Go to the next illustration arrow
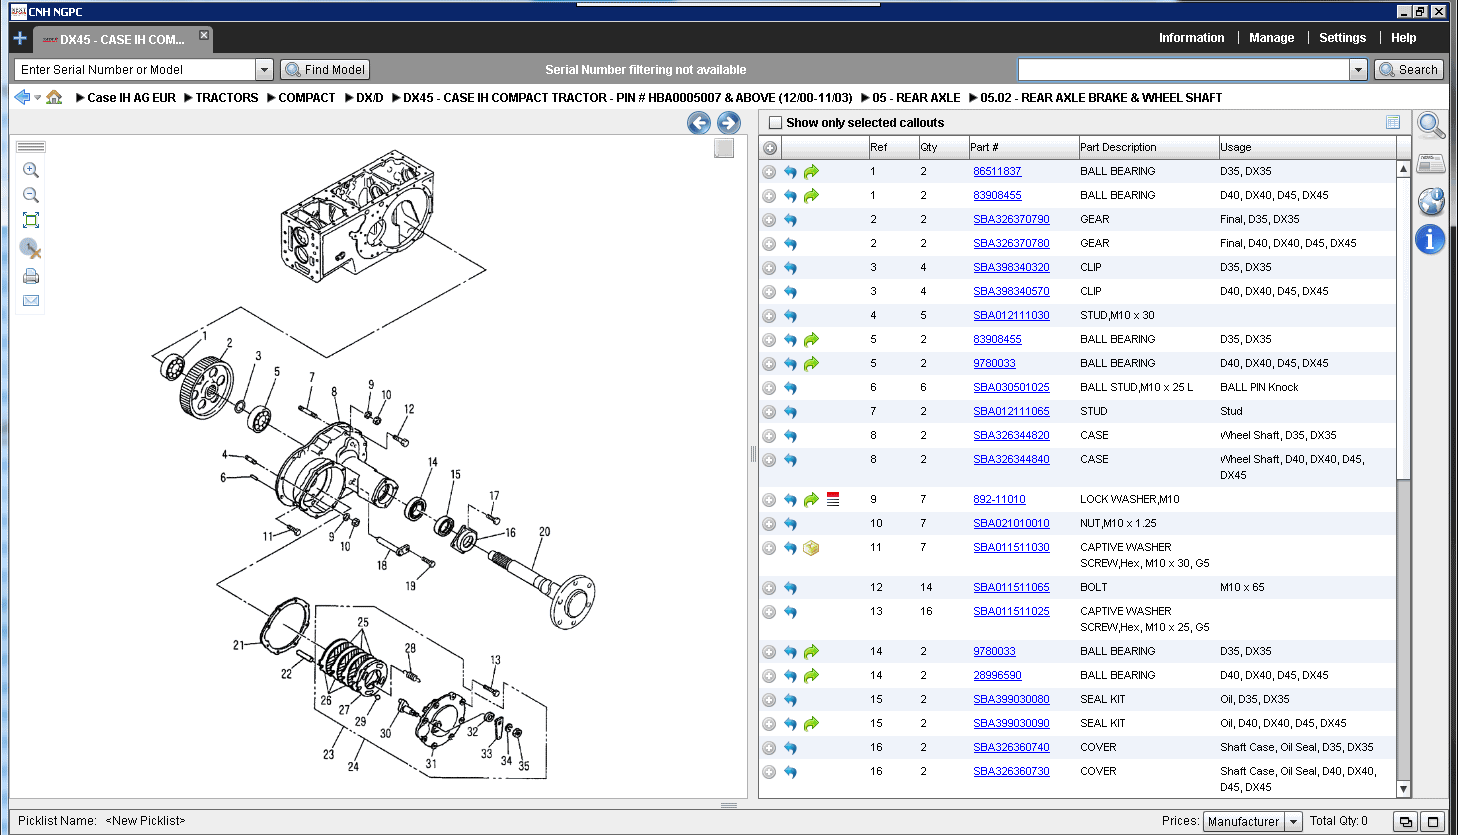1458x835 pixels. pos(729,123)
